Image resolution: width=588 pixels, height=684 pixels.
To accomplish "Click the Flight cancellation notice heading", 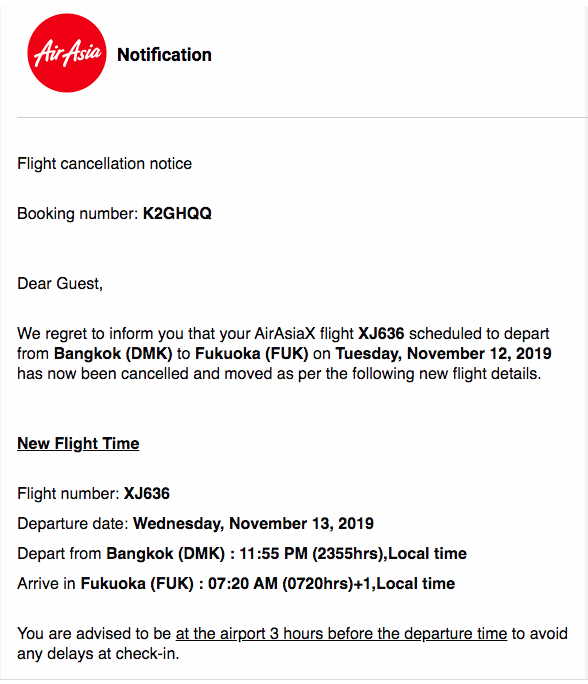I will 104,164.
